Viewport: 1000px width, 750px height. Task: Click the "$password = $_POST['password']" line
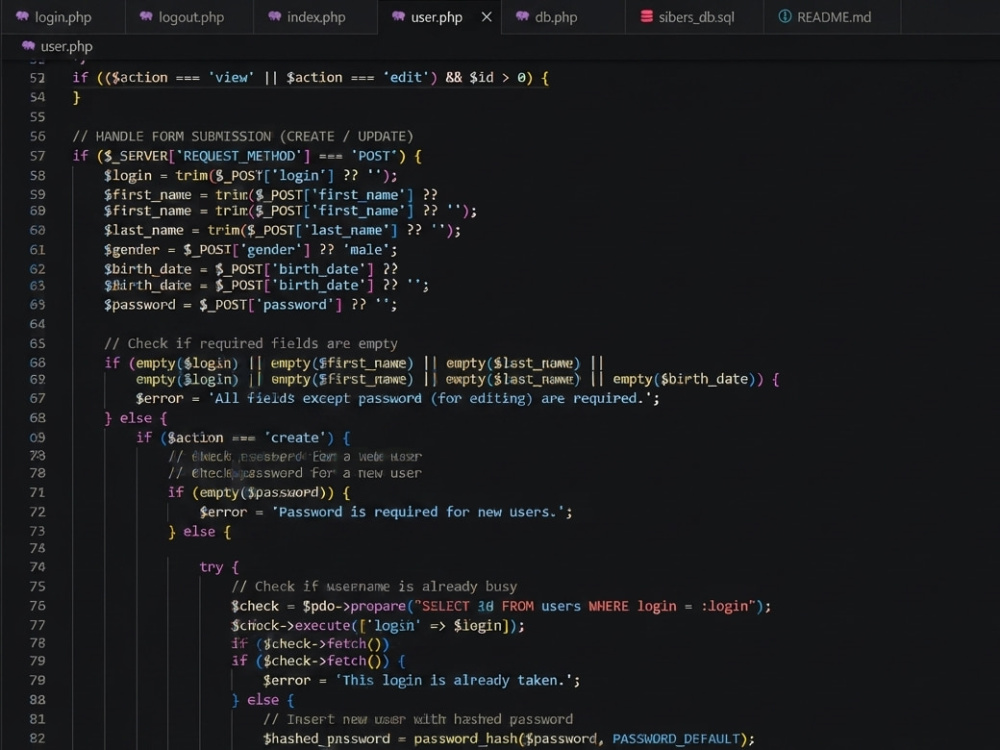[250, 305]
